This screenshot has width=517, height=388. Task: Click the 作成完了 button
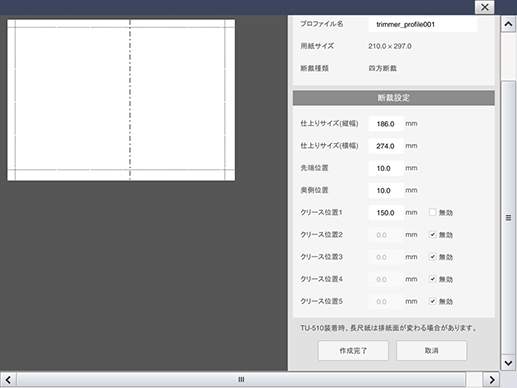click(x=353, y=351)
